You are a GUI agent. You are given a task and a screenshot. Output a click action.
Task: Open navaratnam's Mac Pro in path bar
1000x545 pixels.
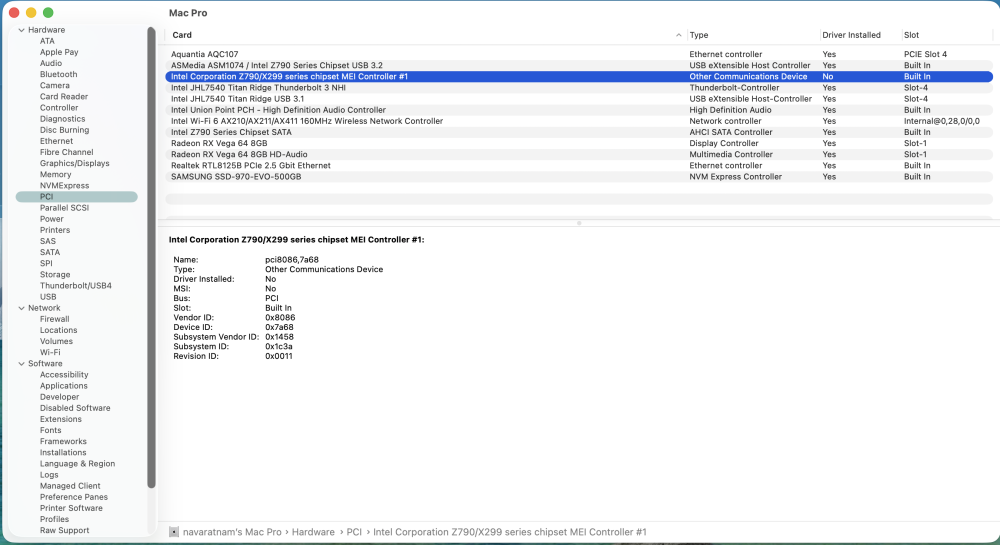point(232,532)
